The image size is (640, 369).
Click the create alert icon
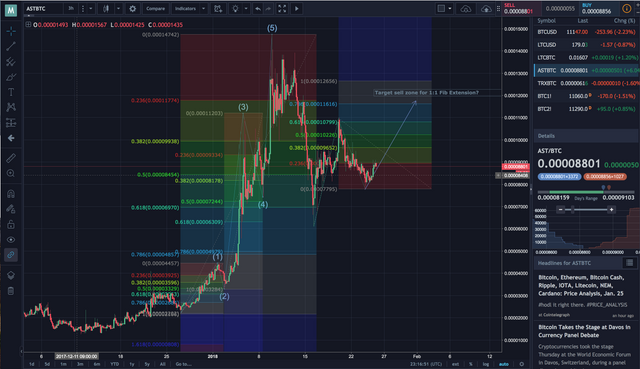click(x=218, y=9)
